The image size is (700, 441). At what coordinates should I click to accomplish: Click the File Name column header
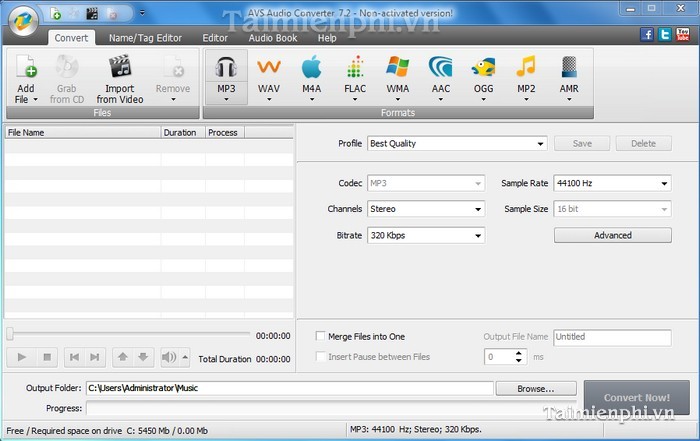[x=83, y=133]
